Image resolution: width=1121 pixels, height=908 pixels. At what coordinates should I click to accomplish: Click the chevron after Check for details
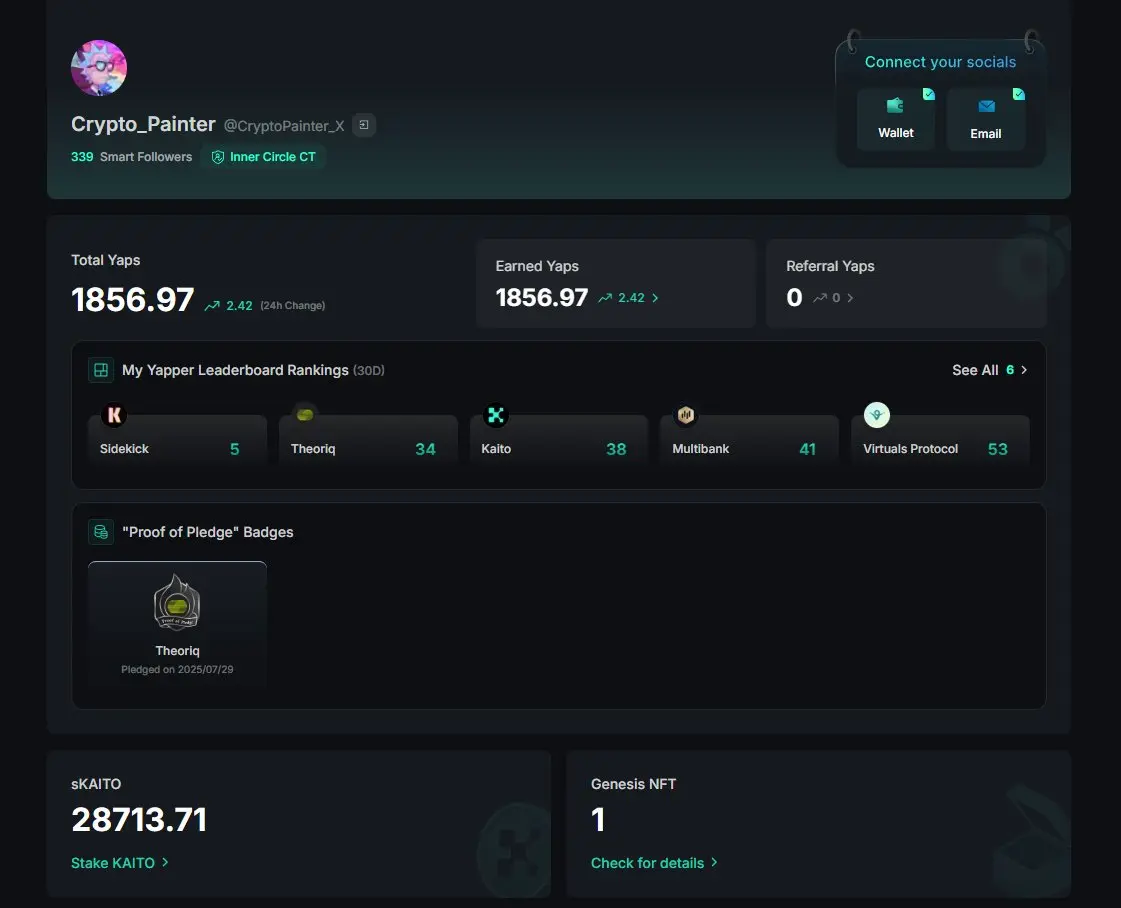(x=714, y=862)
